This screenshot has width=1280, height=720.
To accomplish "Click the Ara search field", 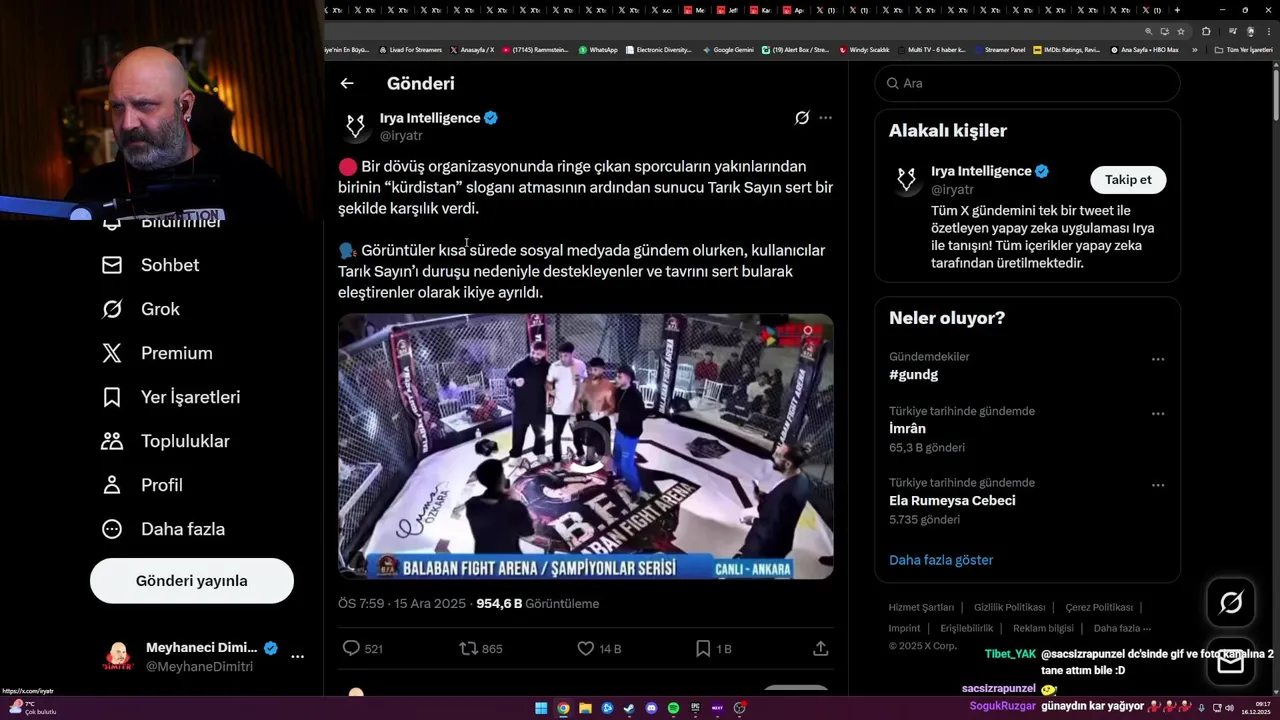I will 1027,83.
